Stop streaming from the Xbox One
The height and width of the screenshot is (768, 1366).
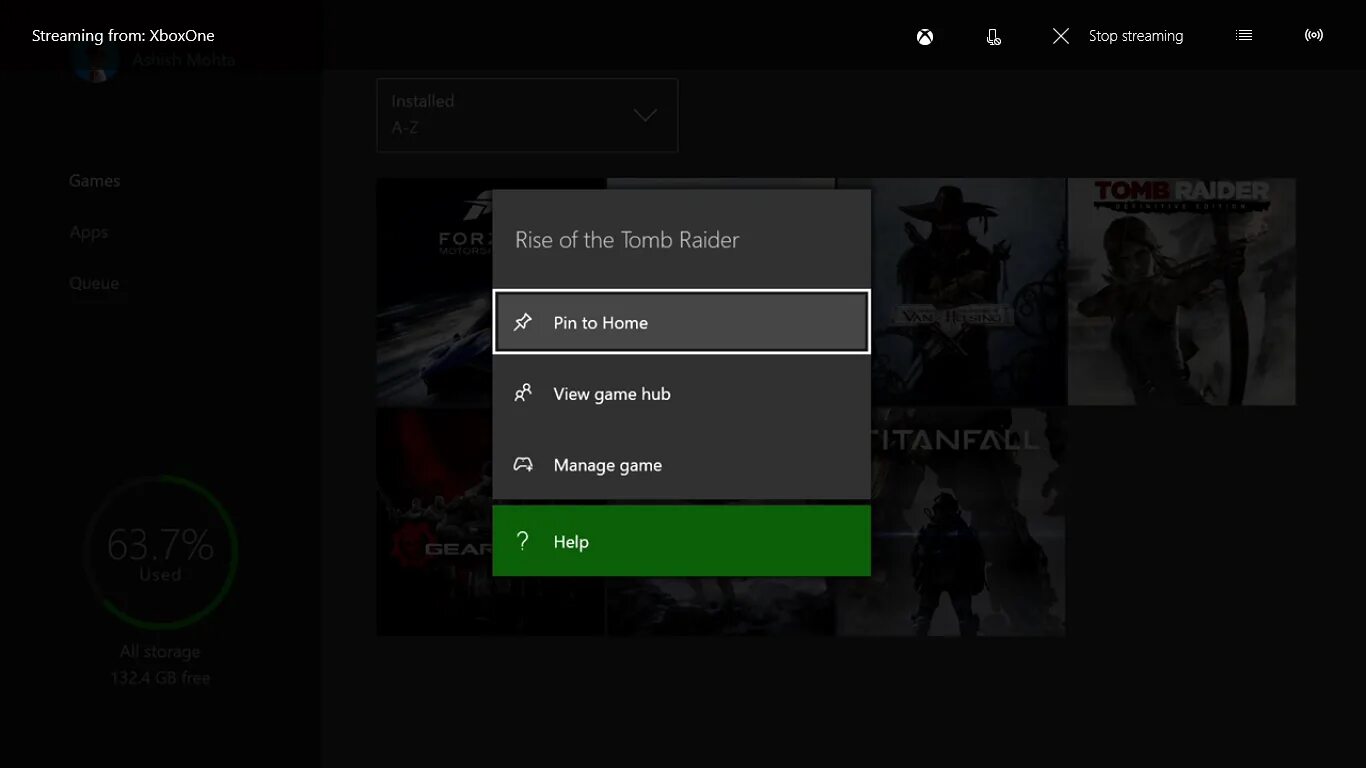click(x=1135, y=36)
